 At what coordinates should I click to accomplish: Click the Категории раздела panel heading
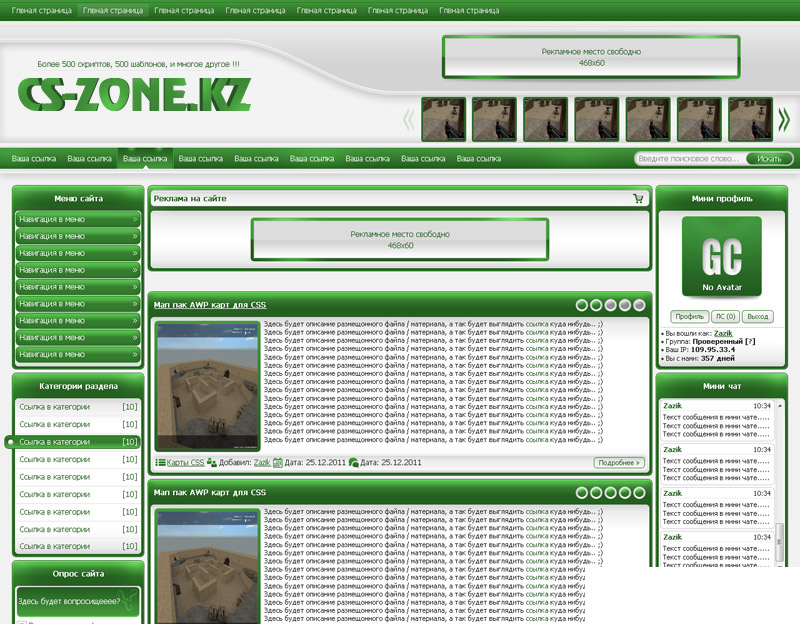pyautogui.click(x=78, y=386)
